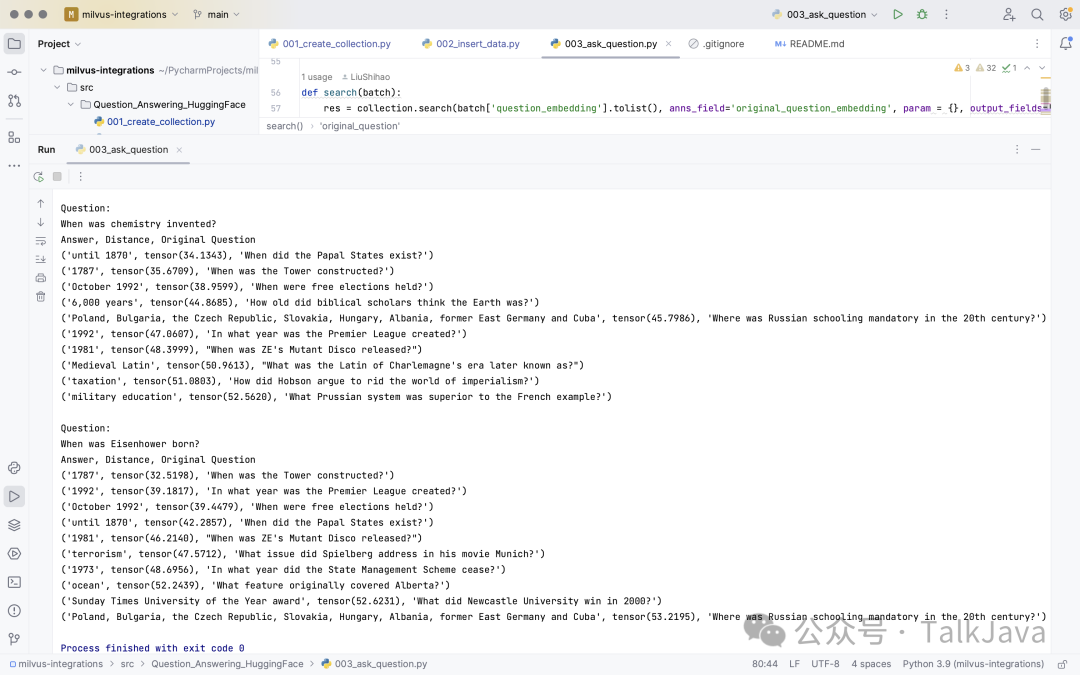Toggle scroll to end in console
This screenshot has width=1080, height=675.
(41, 259)
